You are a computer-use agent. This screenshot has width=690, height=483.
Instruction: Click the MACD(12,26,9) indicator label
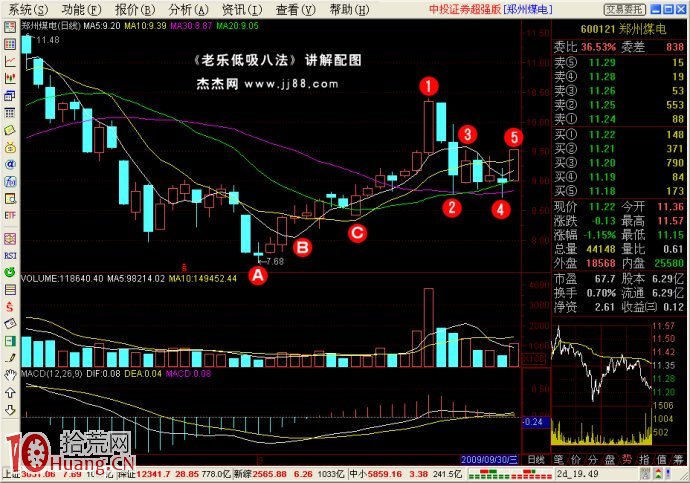(x=51, y=374)
